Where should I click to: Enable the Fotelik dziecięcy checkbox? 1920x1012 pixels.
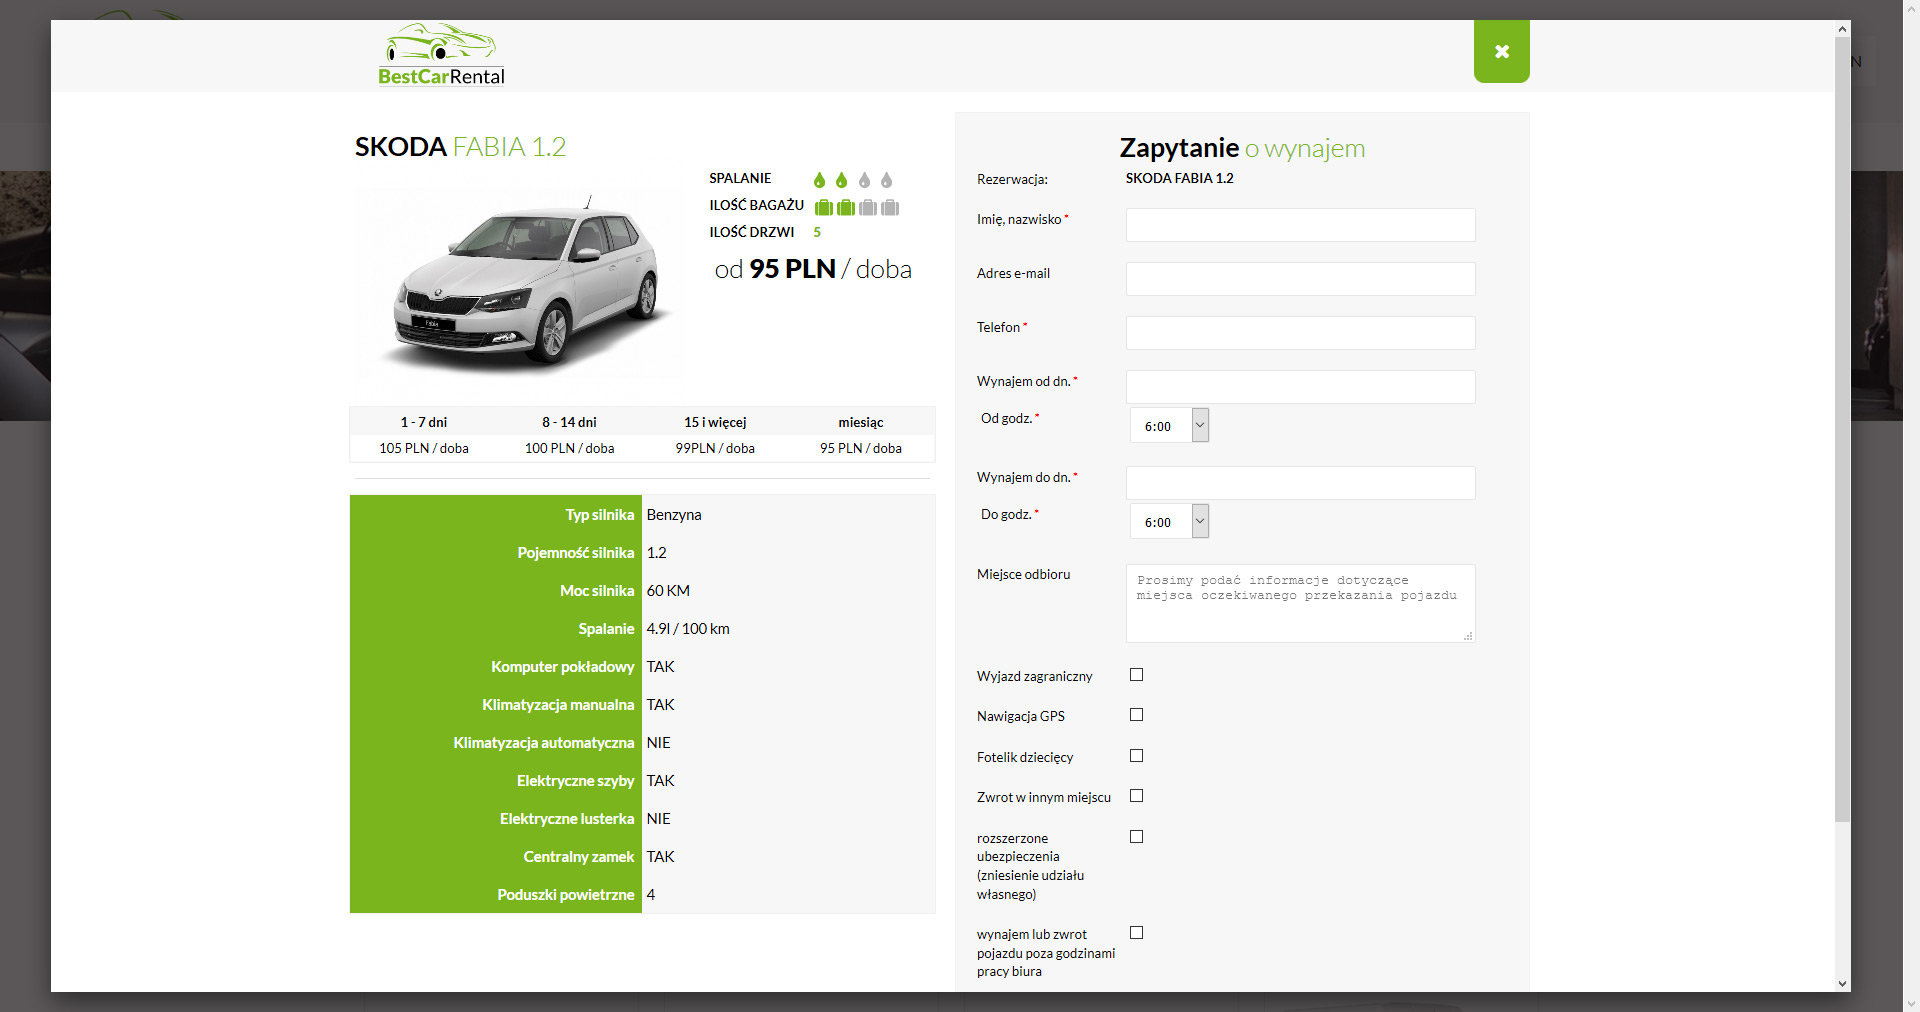pos(1136,756)
